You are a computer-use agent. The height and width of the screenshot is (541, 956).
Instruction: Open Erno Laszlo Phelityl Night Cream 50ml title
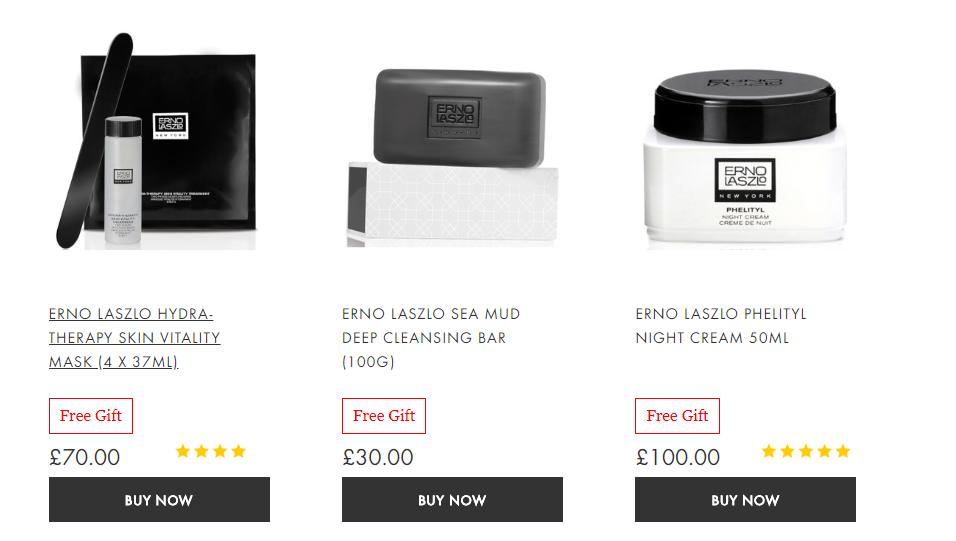point(721,326)
